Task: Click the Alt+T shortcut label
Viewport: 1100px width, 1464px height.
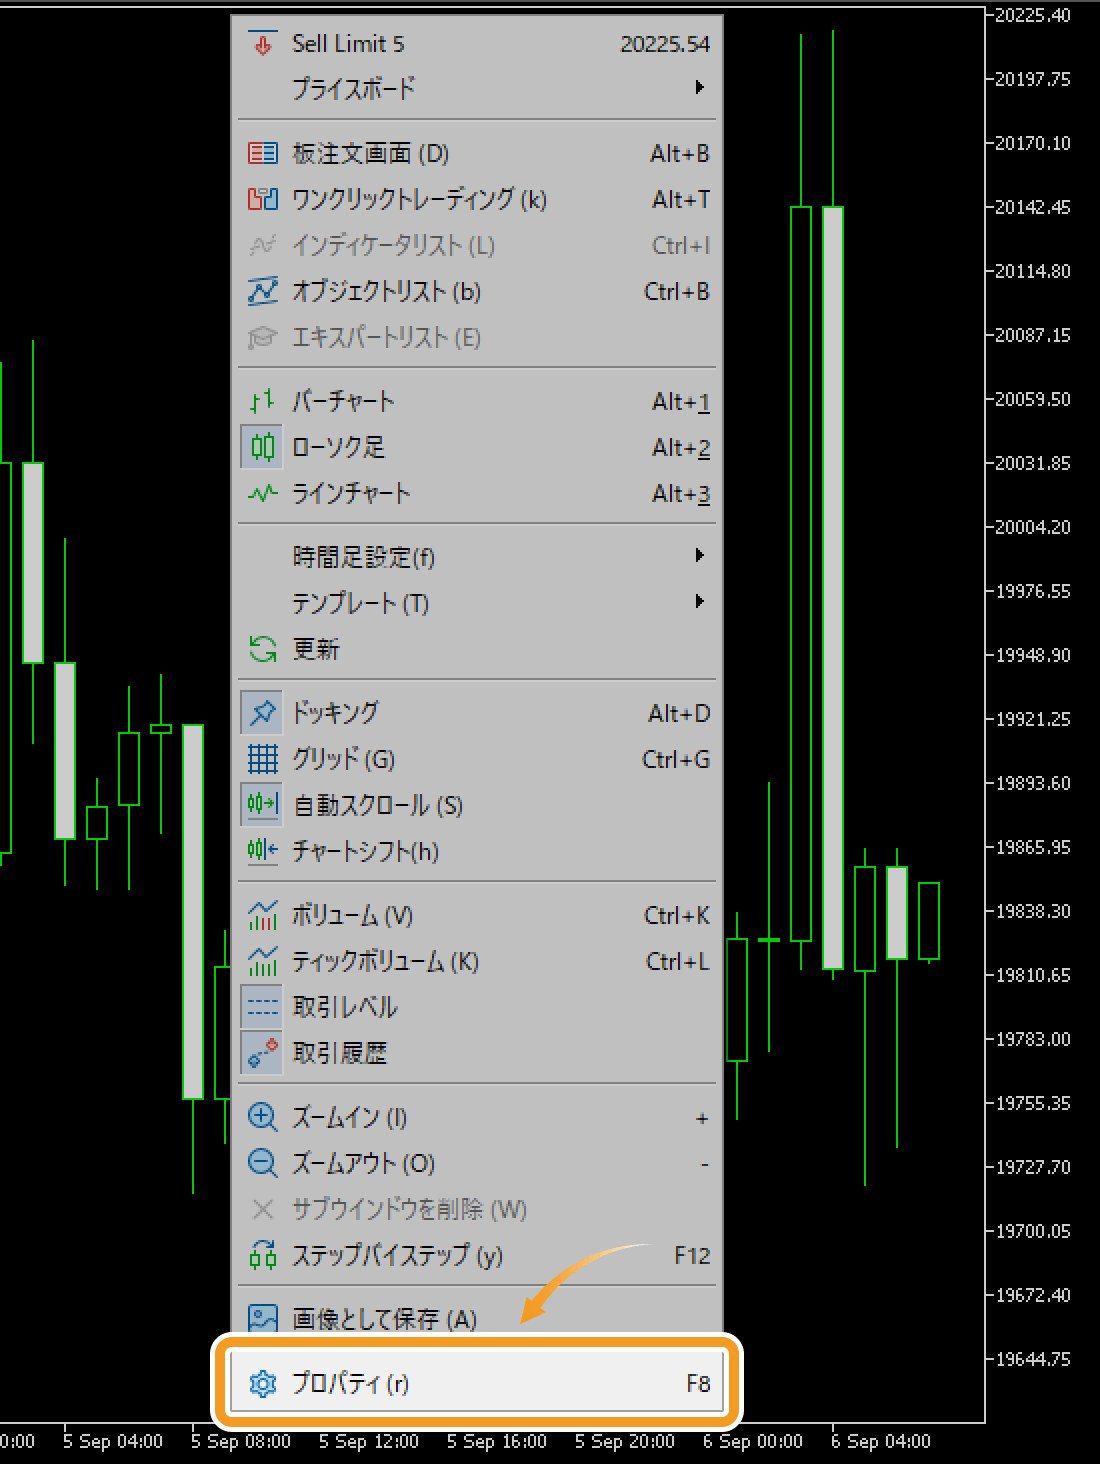Action: (x=681, y=199)
